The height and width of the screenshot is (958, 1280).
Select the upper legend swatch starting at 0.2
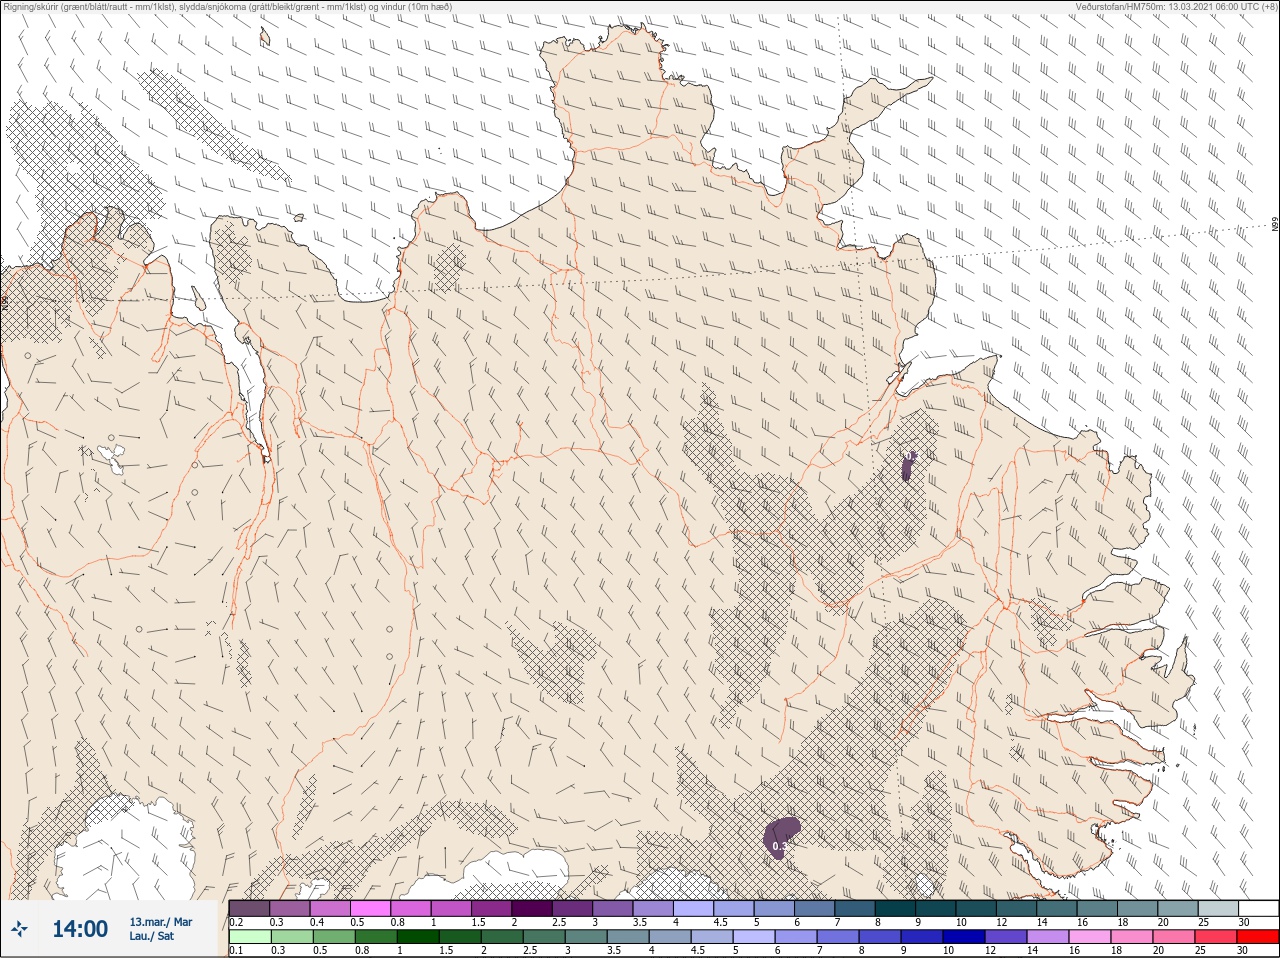coord(249,909)
